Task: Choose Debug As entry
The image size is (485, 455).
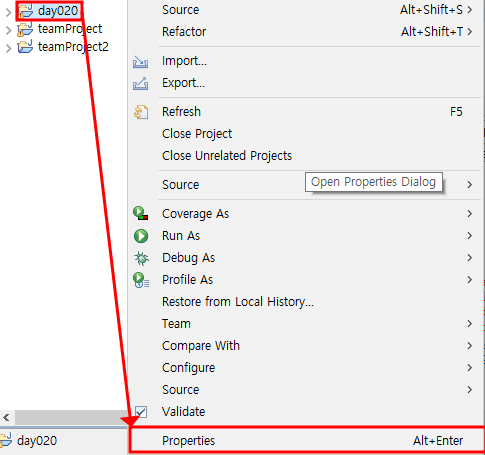Action: pyautogui.click(x=306, y=258)
